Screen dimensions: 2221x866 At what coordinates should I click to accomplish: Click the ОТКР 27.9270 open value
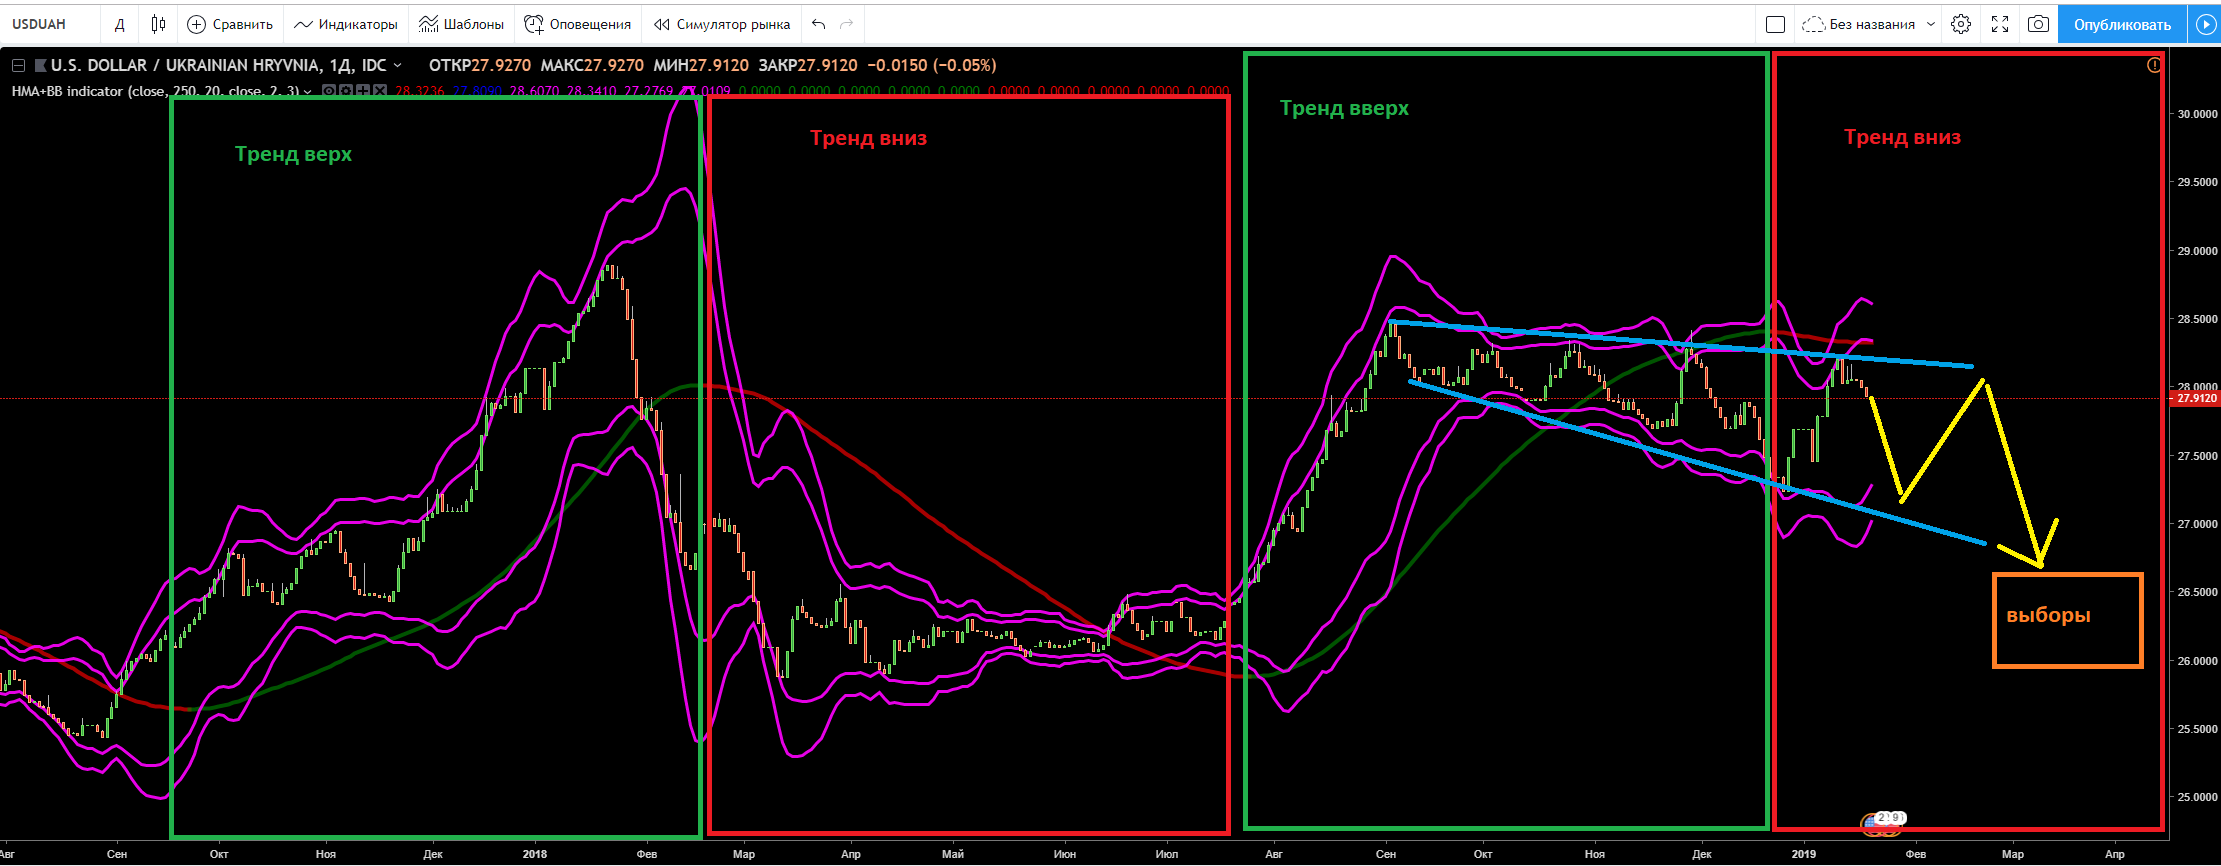(x=480, y=65)
